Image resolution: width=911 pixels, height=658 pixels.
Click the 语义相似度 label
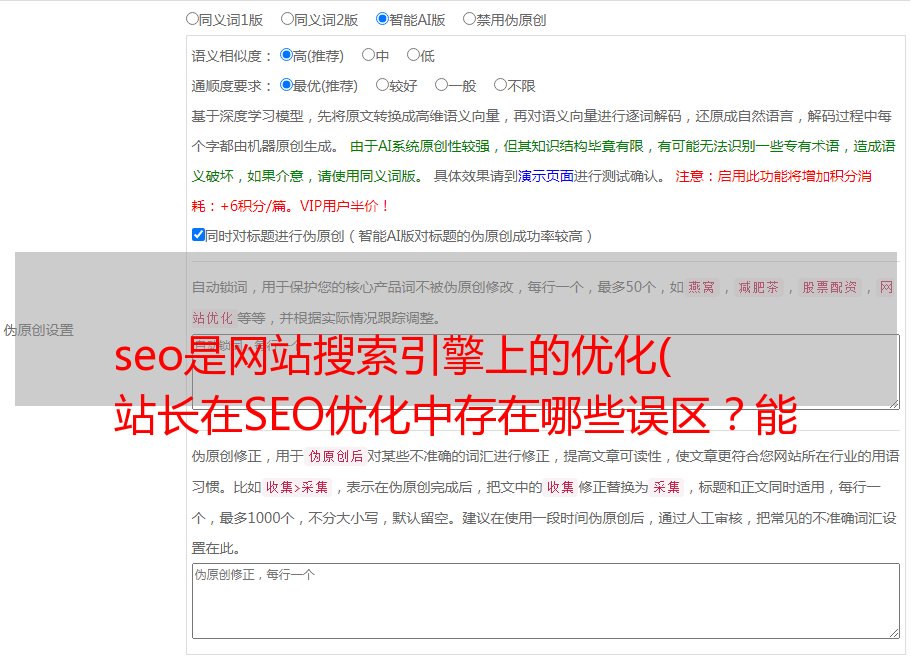coord(232,56)
